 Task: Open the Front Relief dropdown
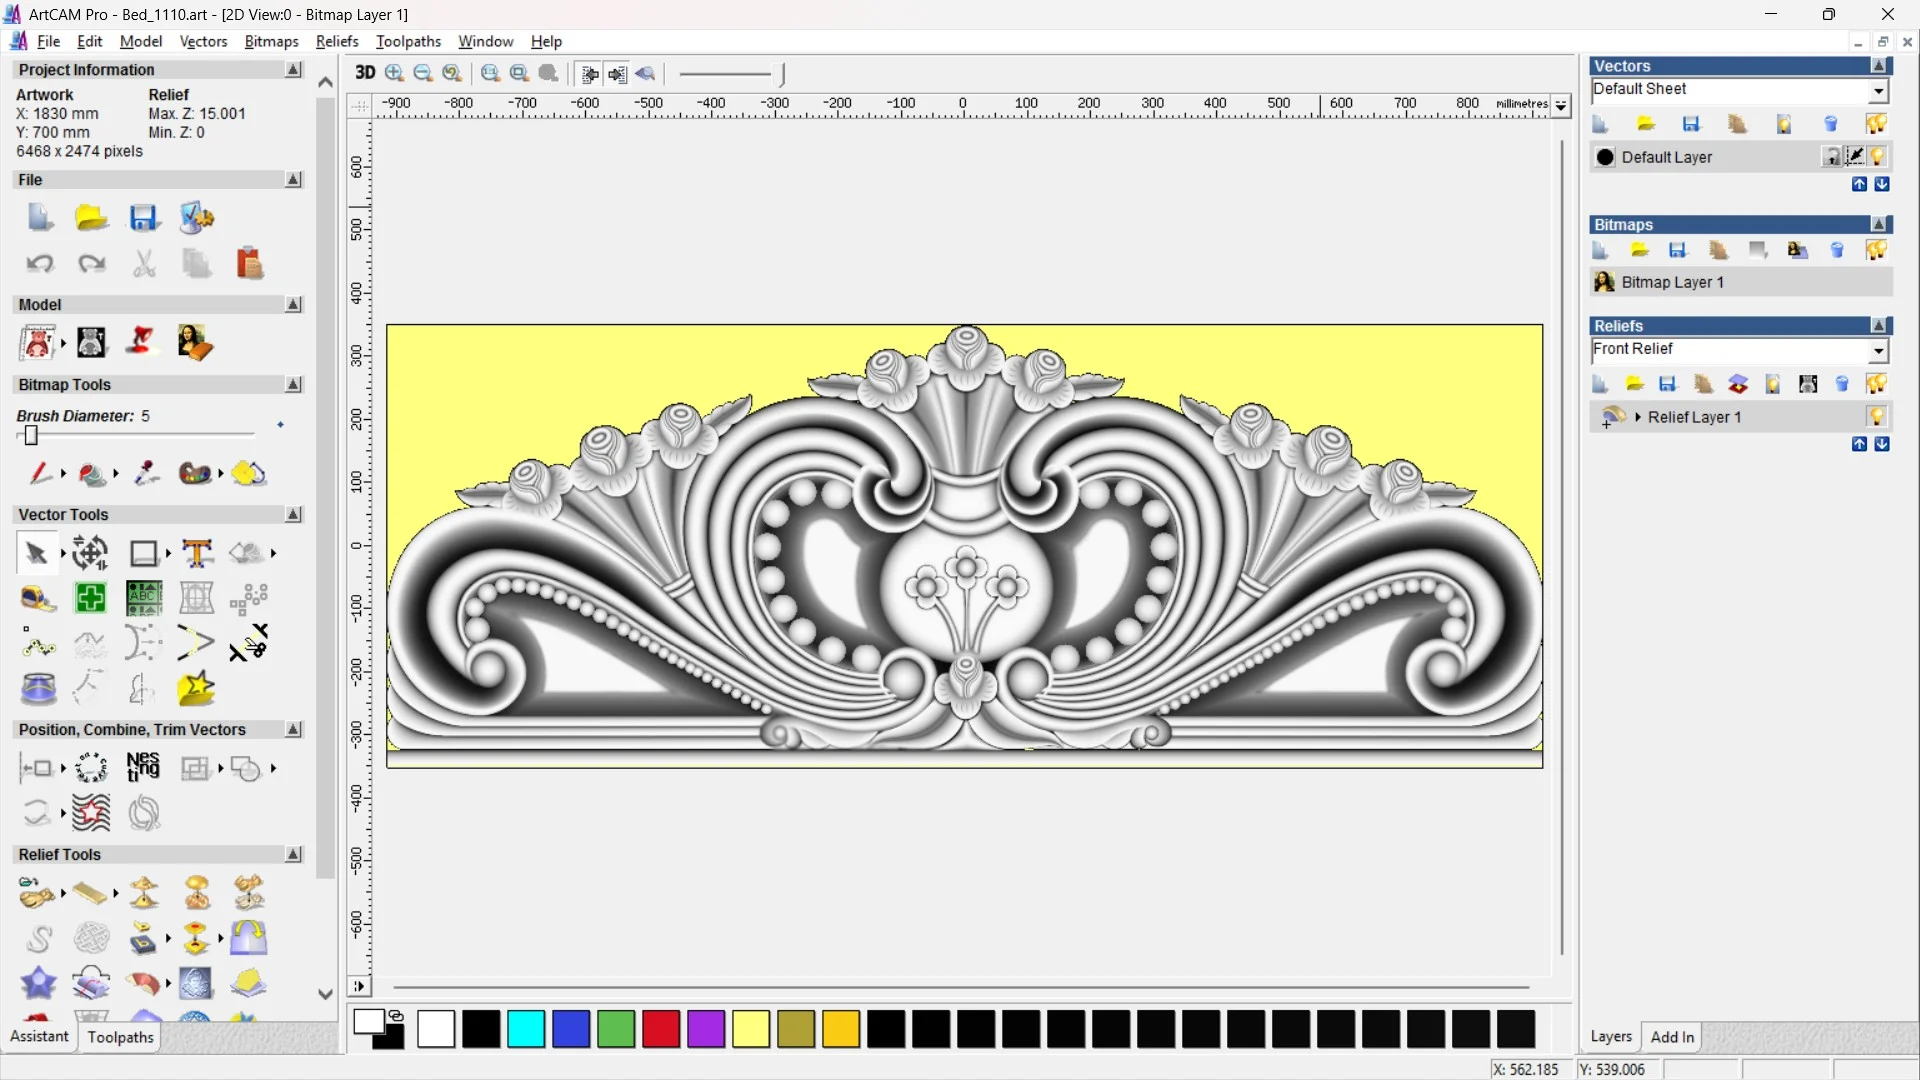coord(1878,350)
